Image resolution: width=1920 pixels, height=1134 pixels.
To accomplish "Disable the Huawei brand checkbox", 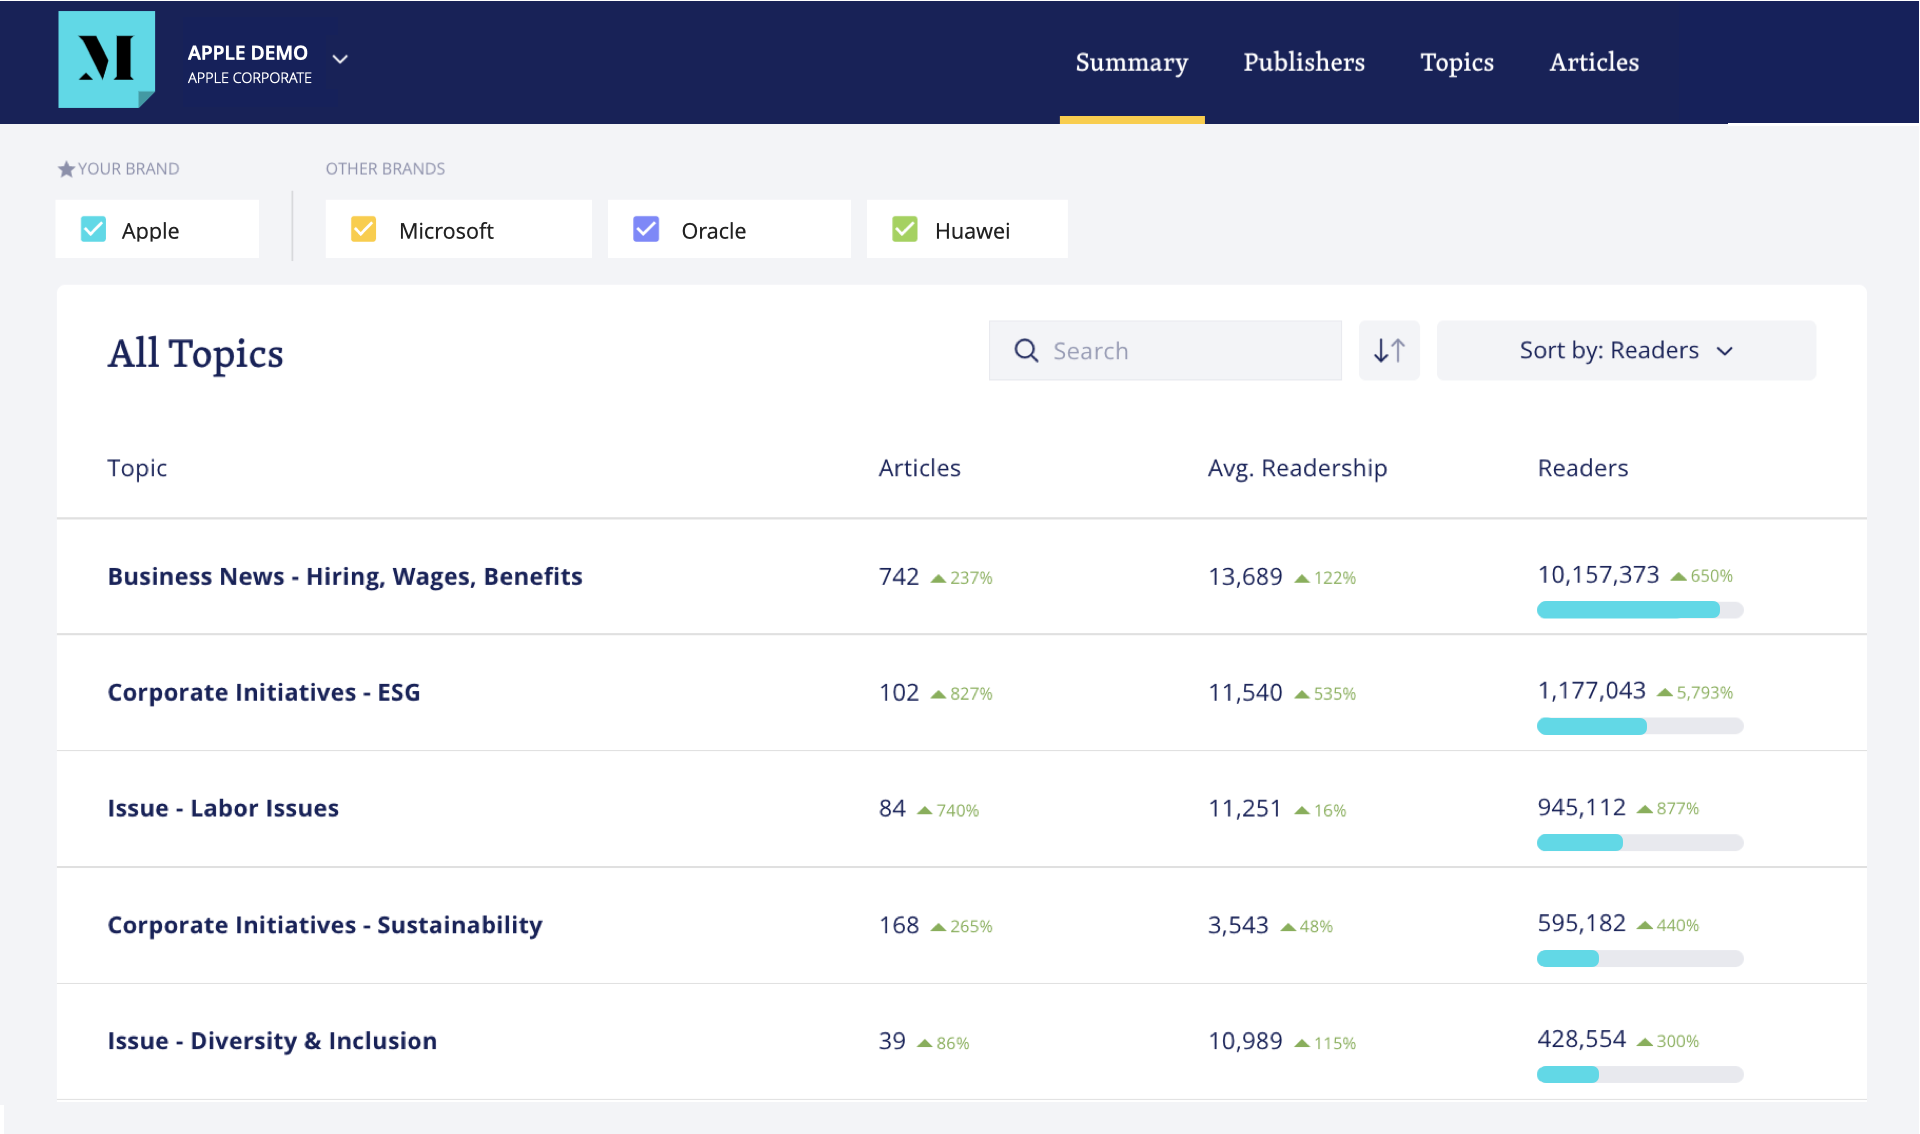I will click(904, 230).
